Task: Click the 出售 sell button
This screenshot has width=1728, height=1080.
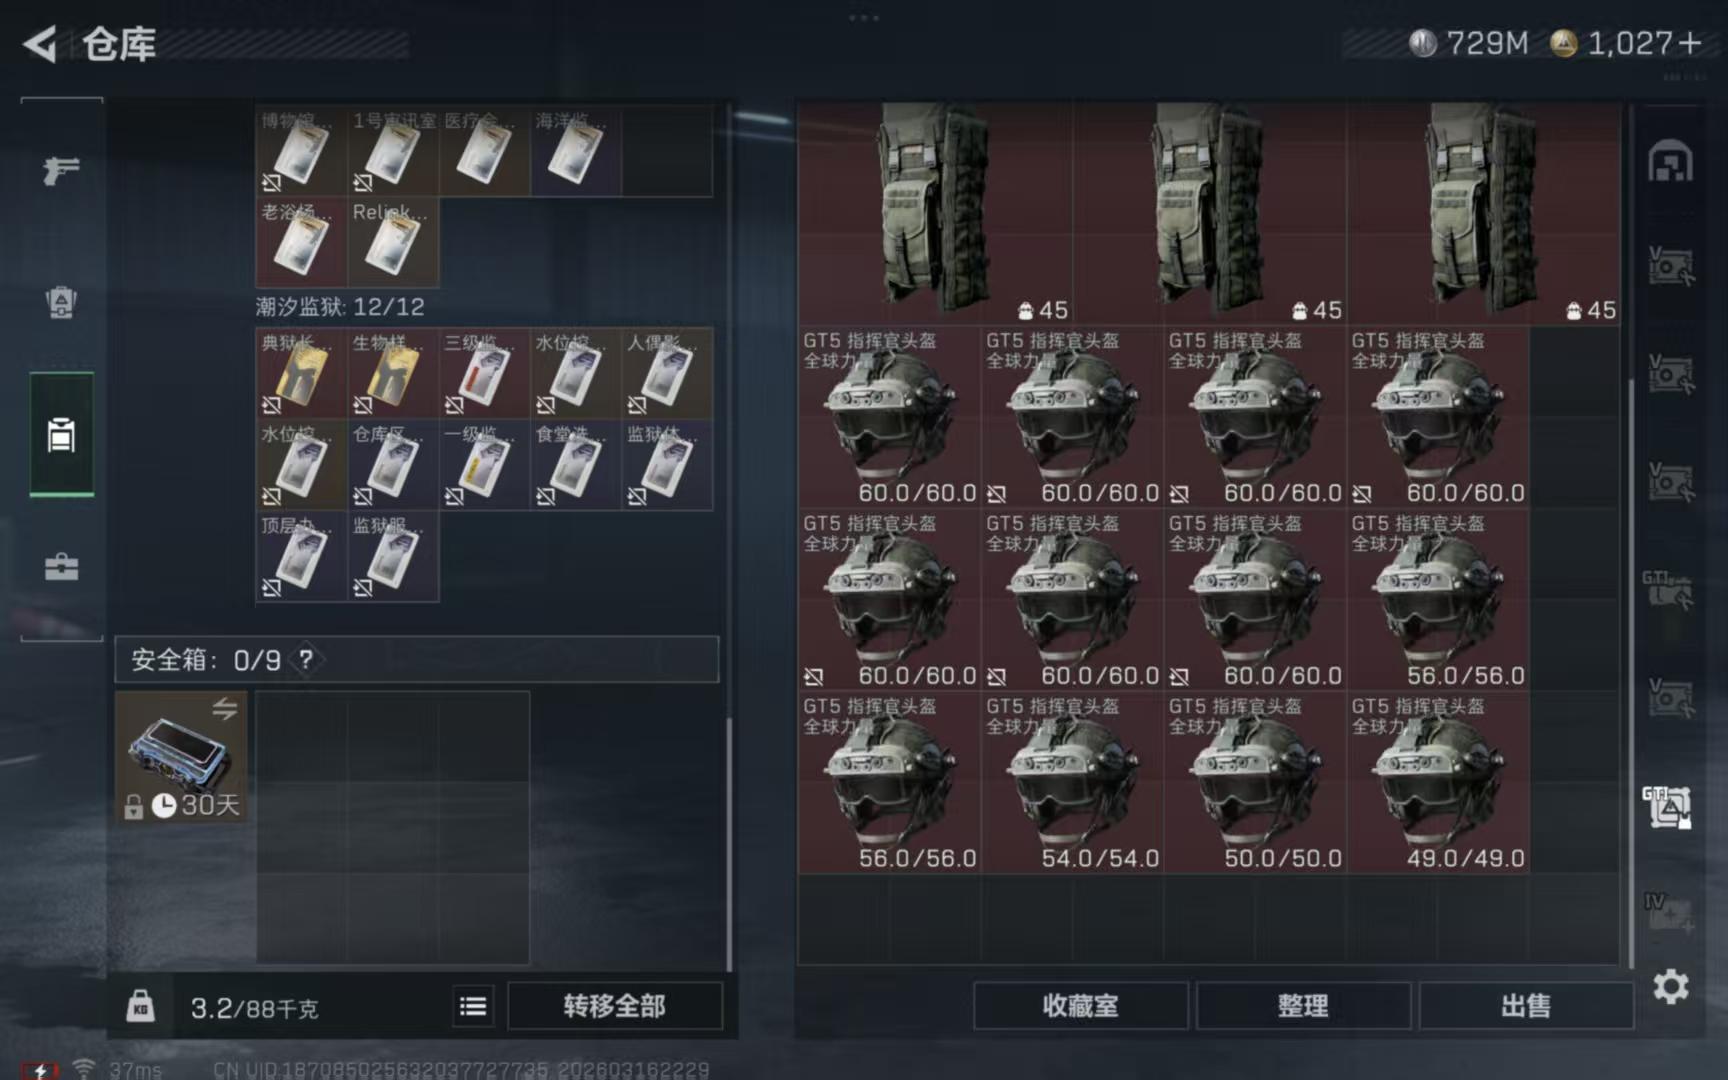Action: tap(1526, 1006)
